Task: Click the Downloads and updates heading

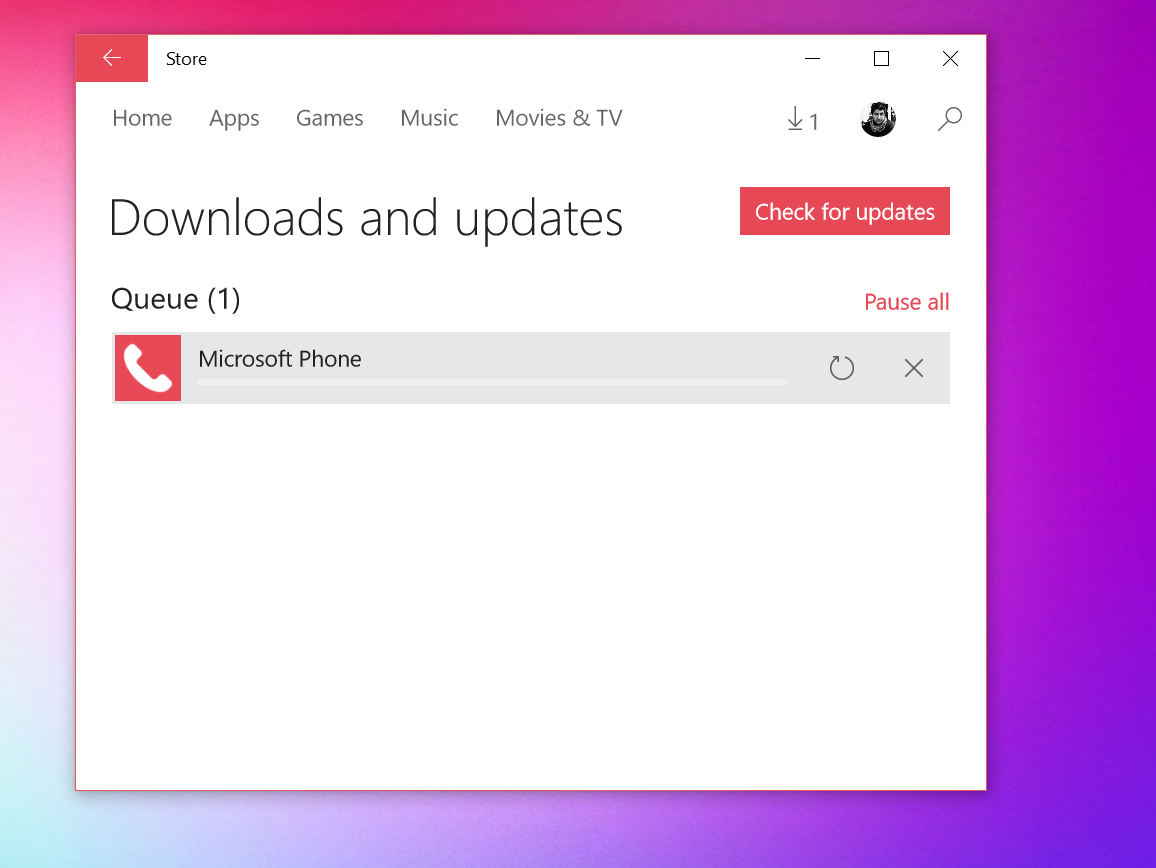Action: [366, 218]
